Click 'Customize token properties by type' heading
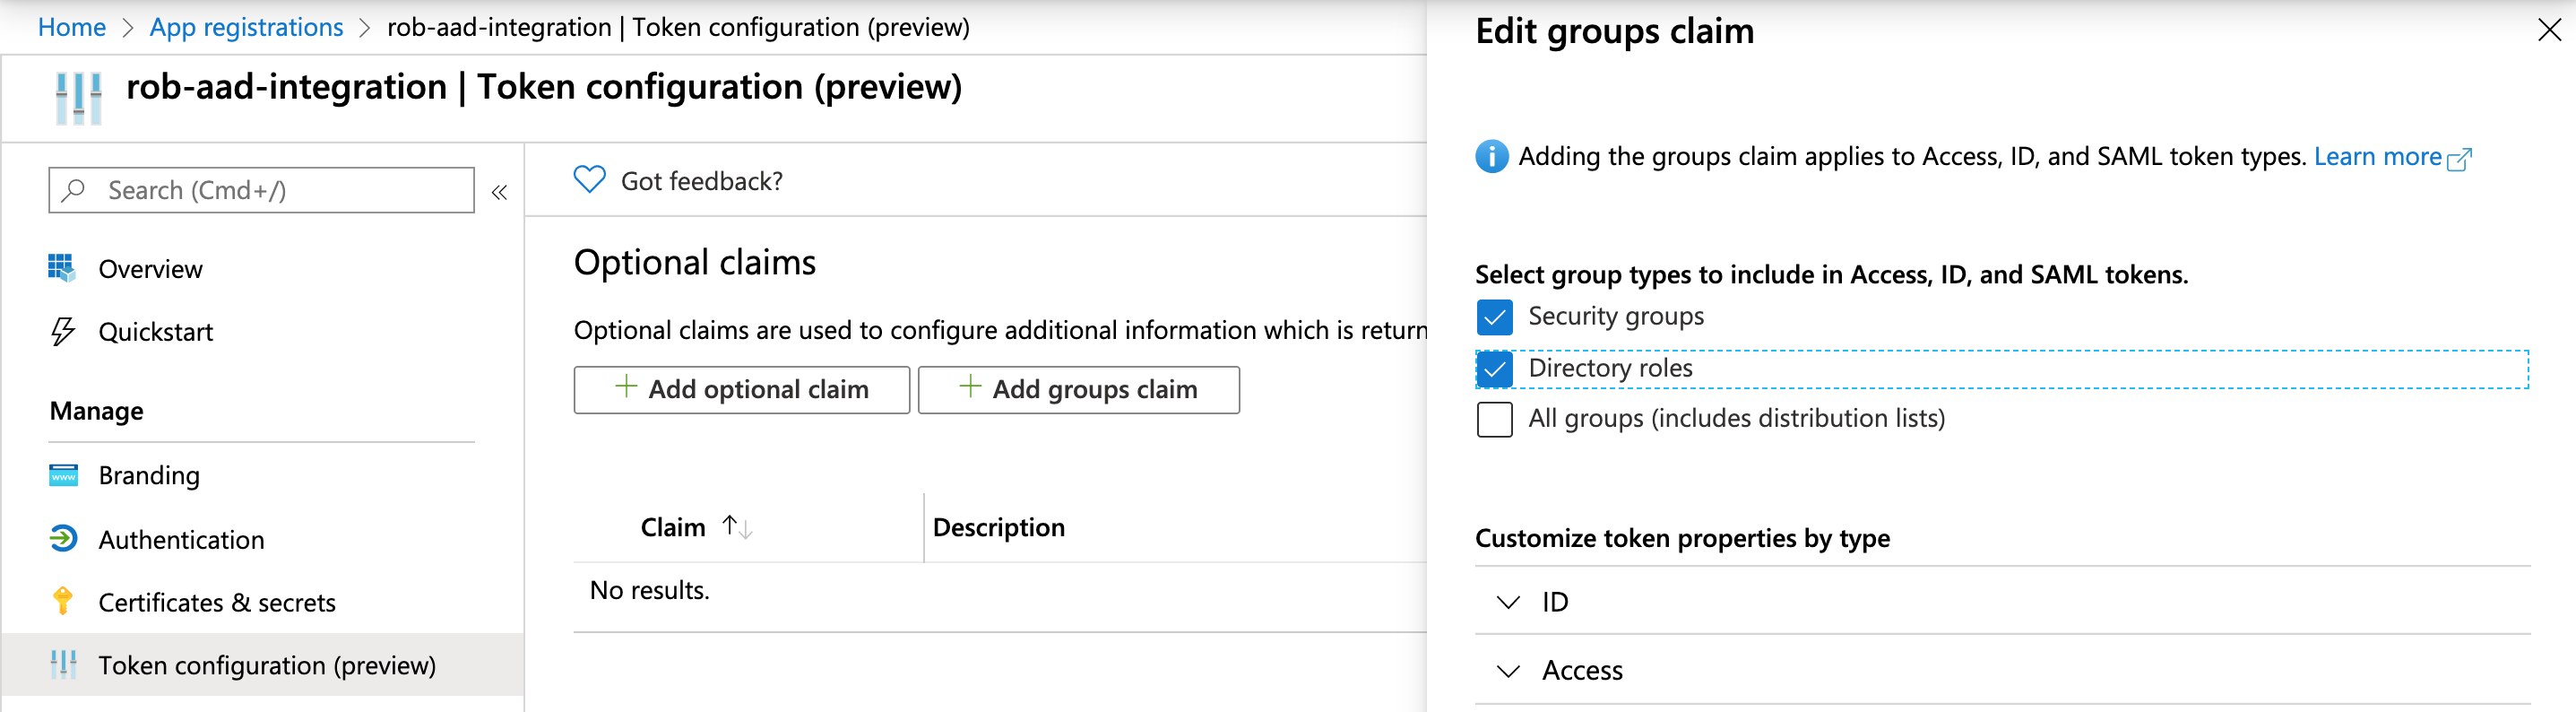The width and height of the screenshot is (2576, 712). point(1682,538)
